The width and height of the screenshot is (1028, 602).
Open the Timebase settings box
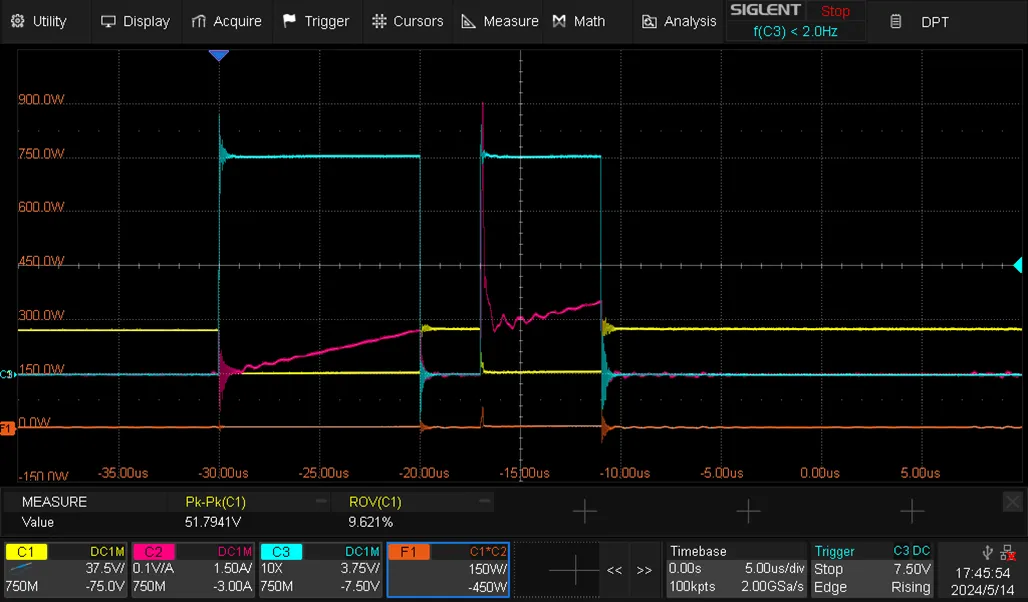(x=735, y=569)
